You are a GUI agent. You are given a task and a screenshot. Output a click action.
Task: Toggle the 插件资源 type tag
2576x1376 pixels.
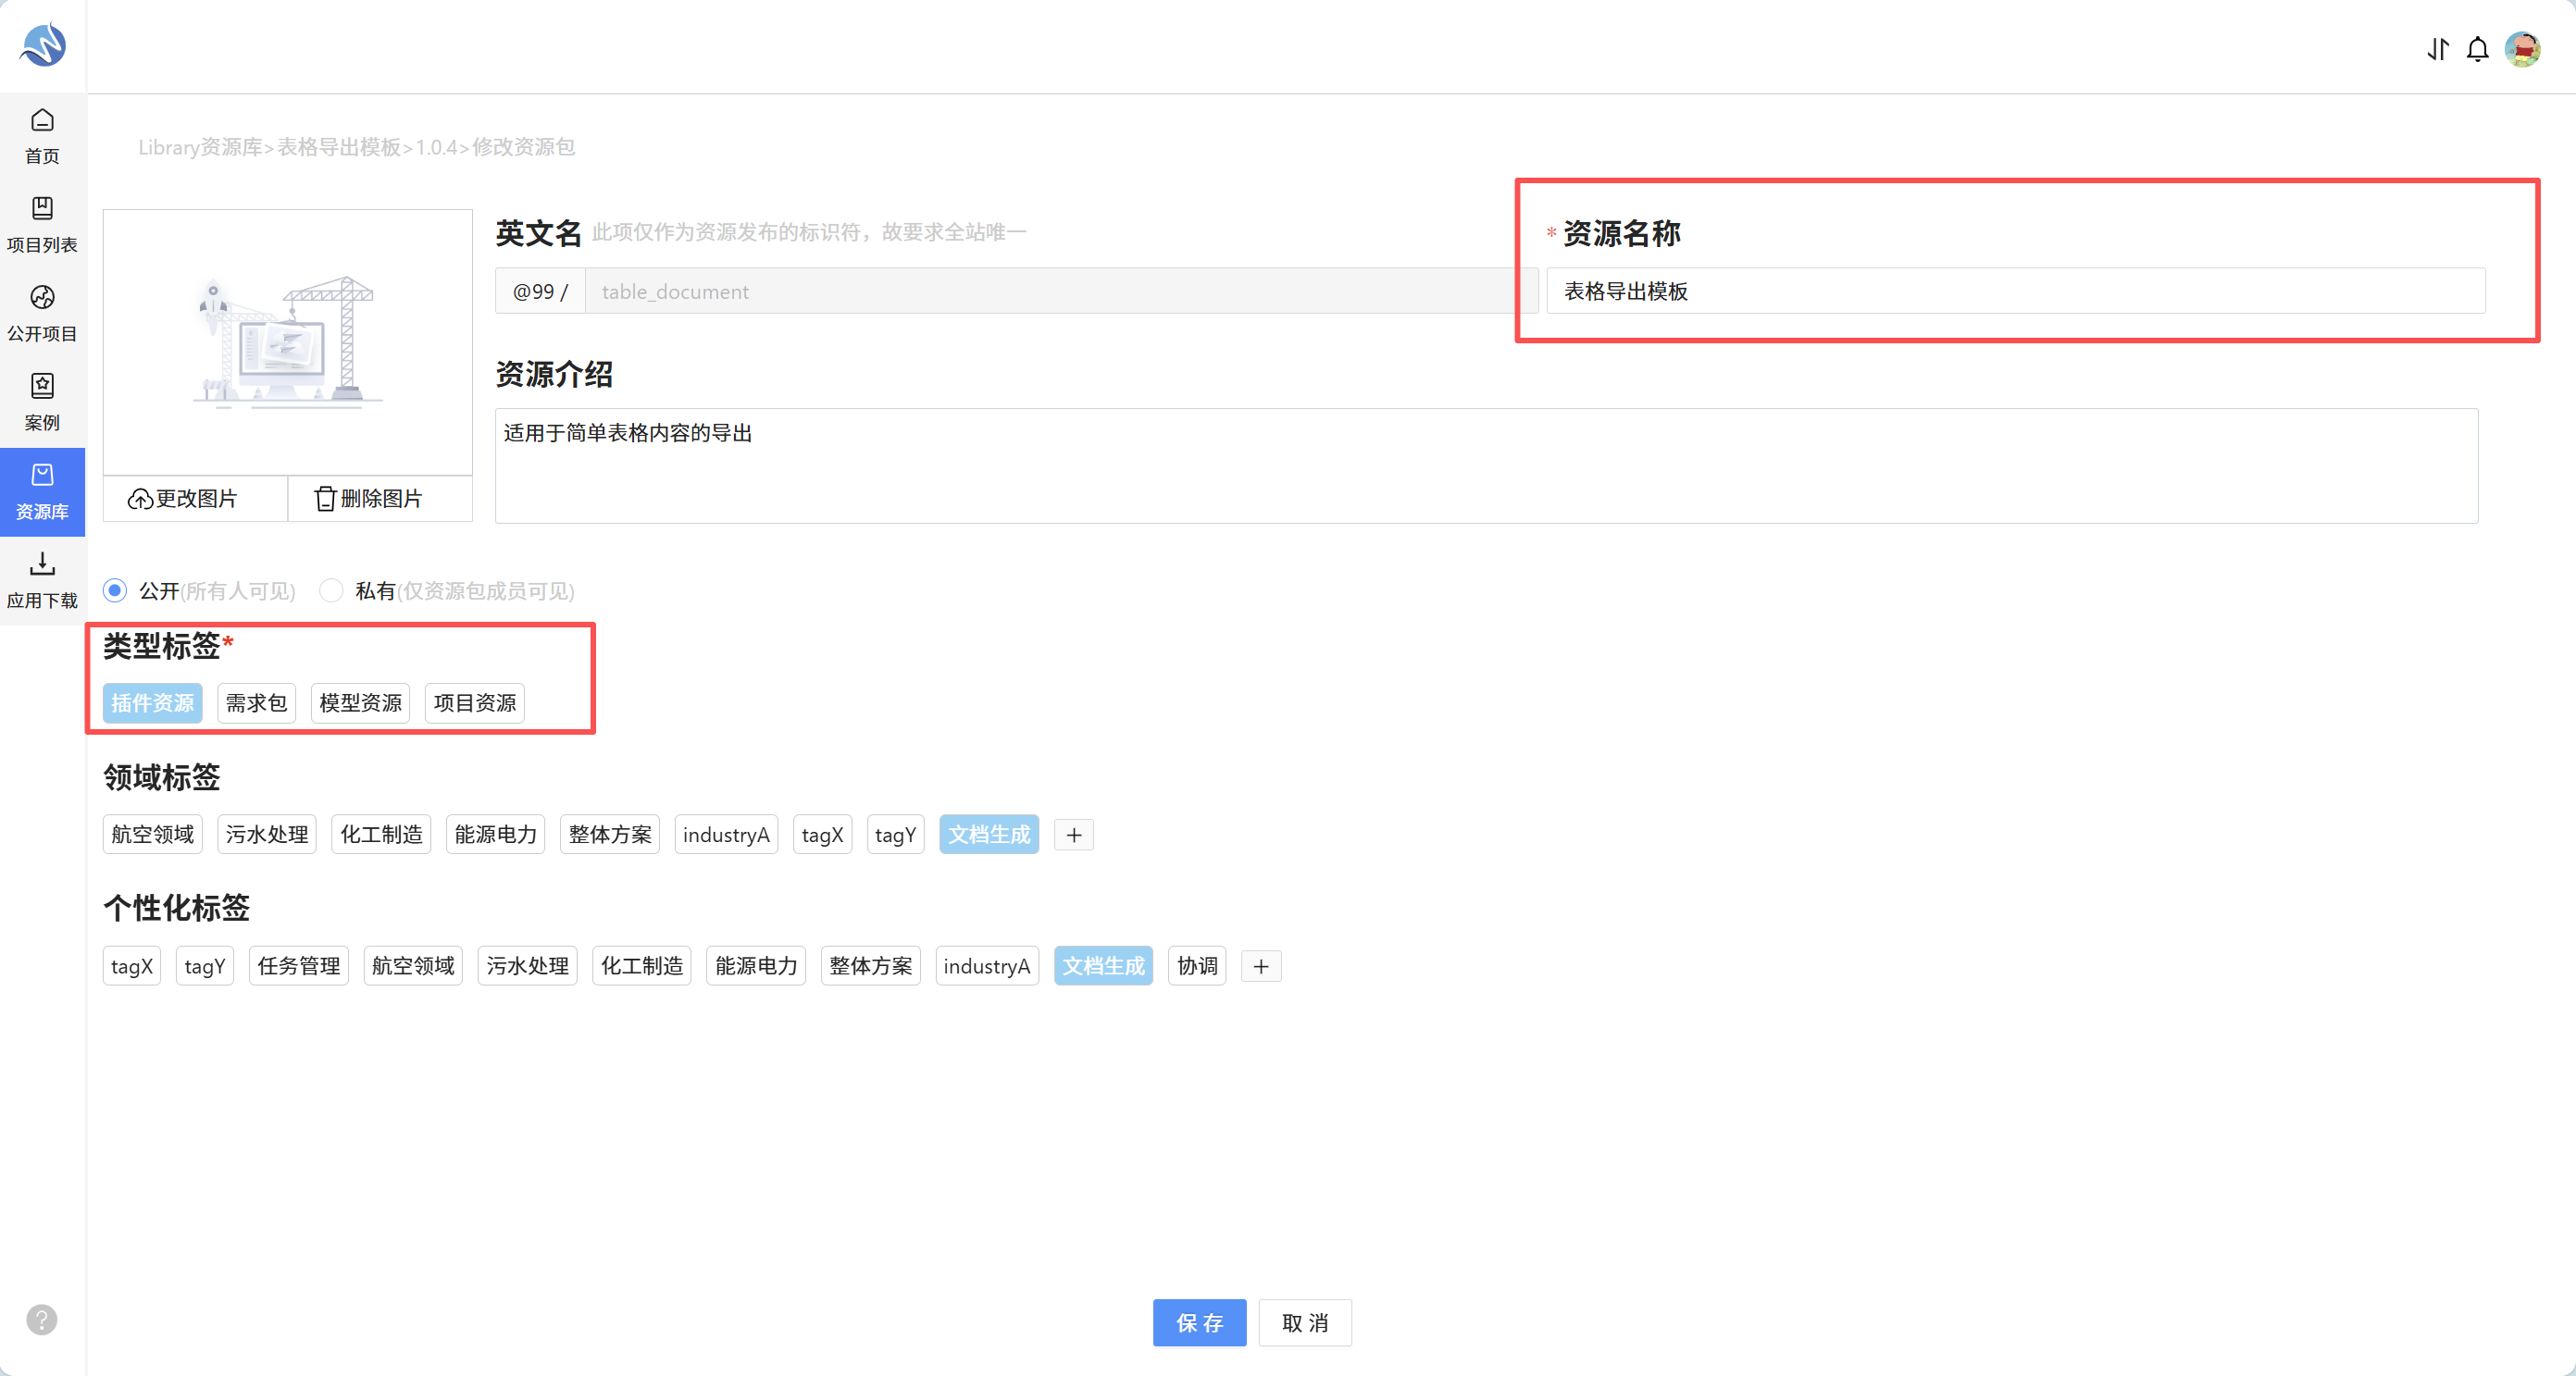(x=152, y=703)
